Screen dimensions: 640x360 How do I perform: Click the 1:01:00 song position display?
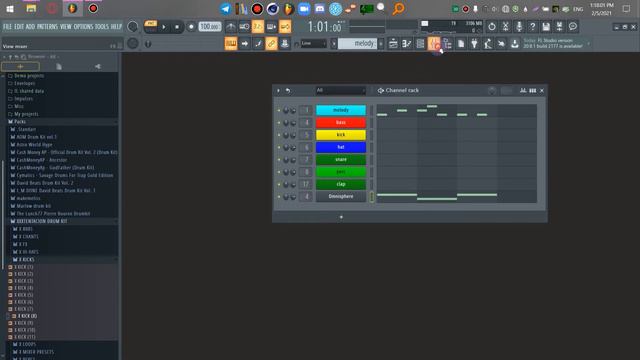(x=324, y=27)
